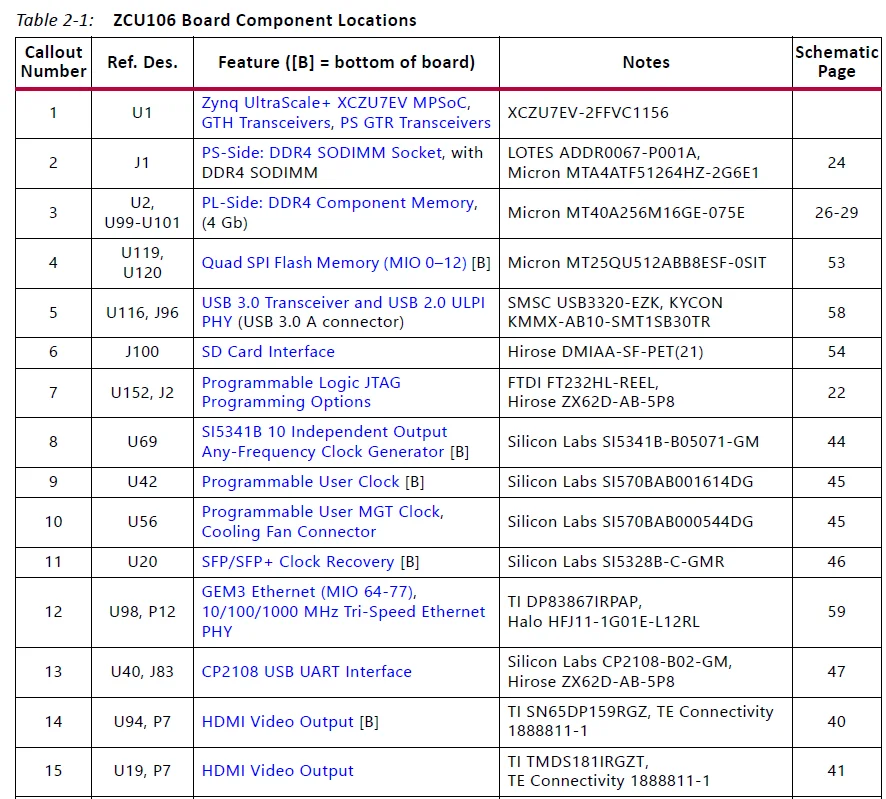Click the XCZU7EV-2FFVC1156 notes cell
This screenshot has width=886, height=799.
pyautogui.click(x=588, y=113)
